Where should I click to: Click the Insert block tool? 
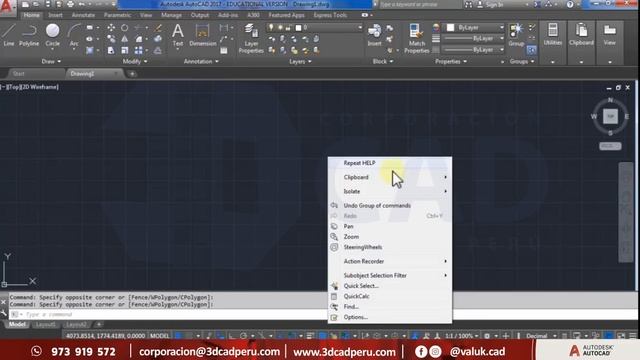(374, 35)
